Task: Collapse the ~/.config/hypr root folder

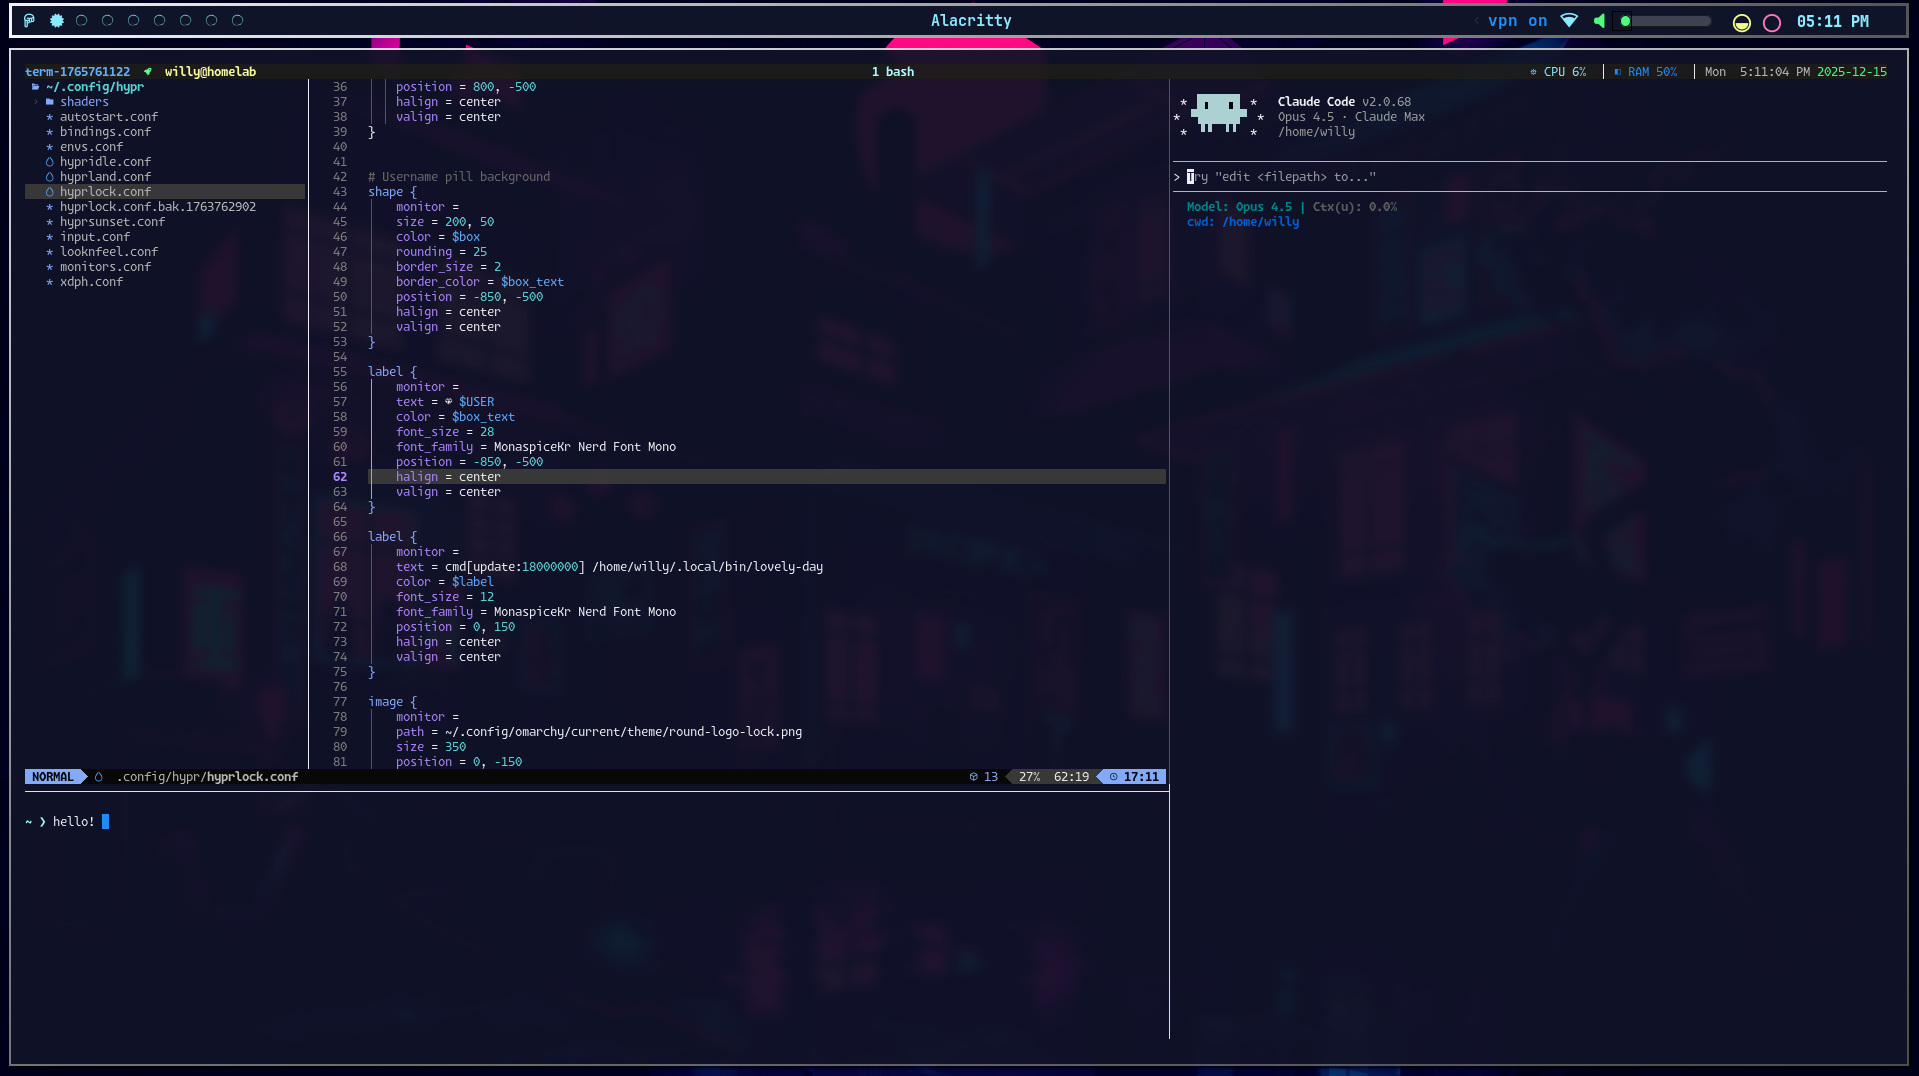Action: (94, 87)
